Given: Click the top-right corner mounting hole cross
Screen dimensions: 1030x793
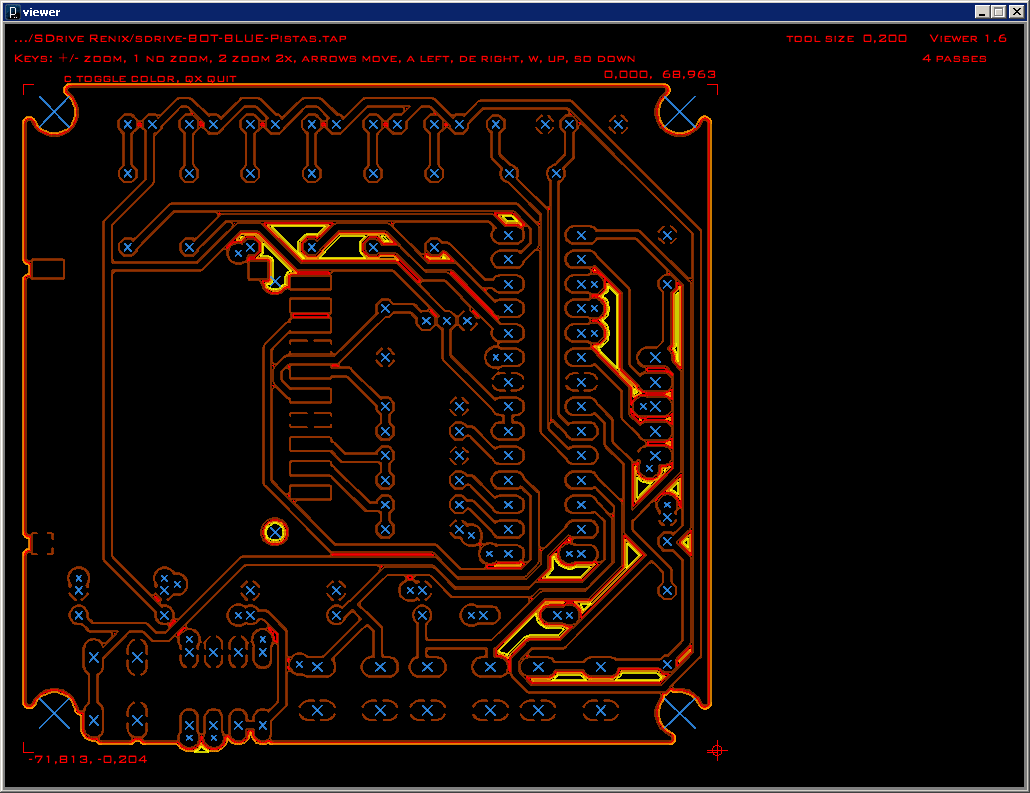Looking at the screenshot, I should pos(681,113).
